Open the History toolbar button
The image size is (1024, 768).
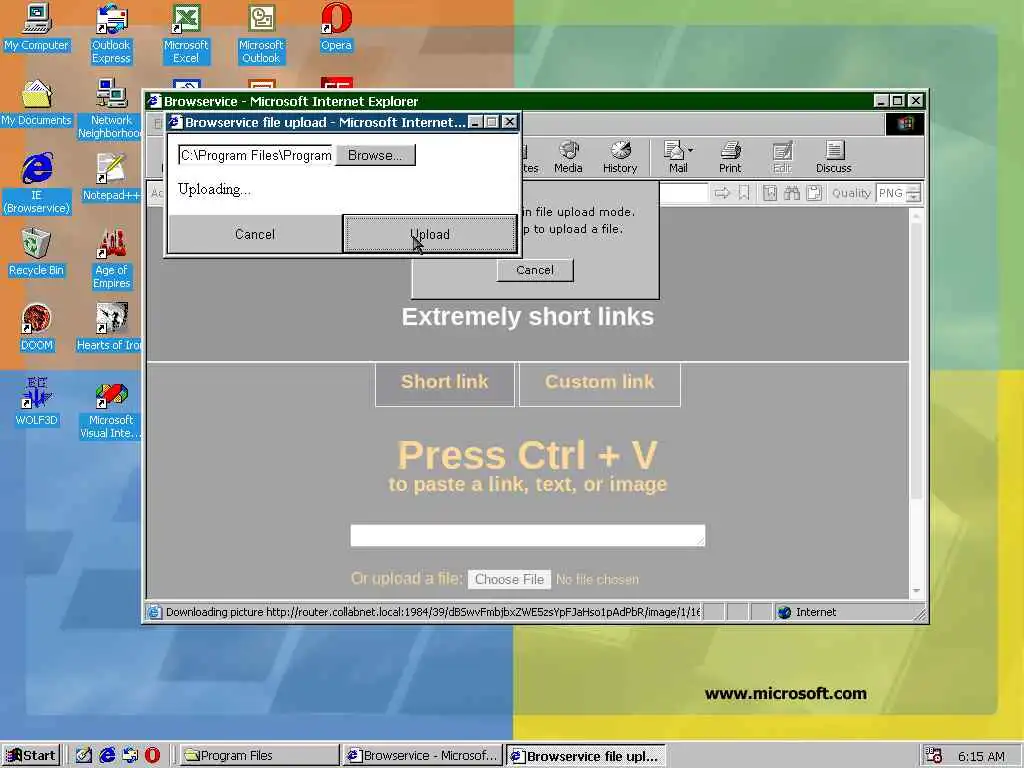pos(620,157)
